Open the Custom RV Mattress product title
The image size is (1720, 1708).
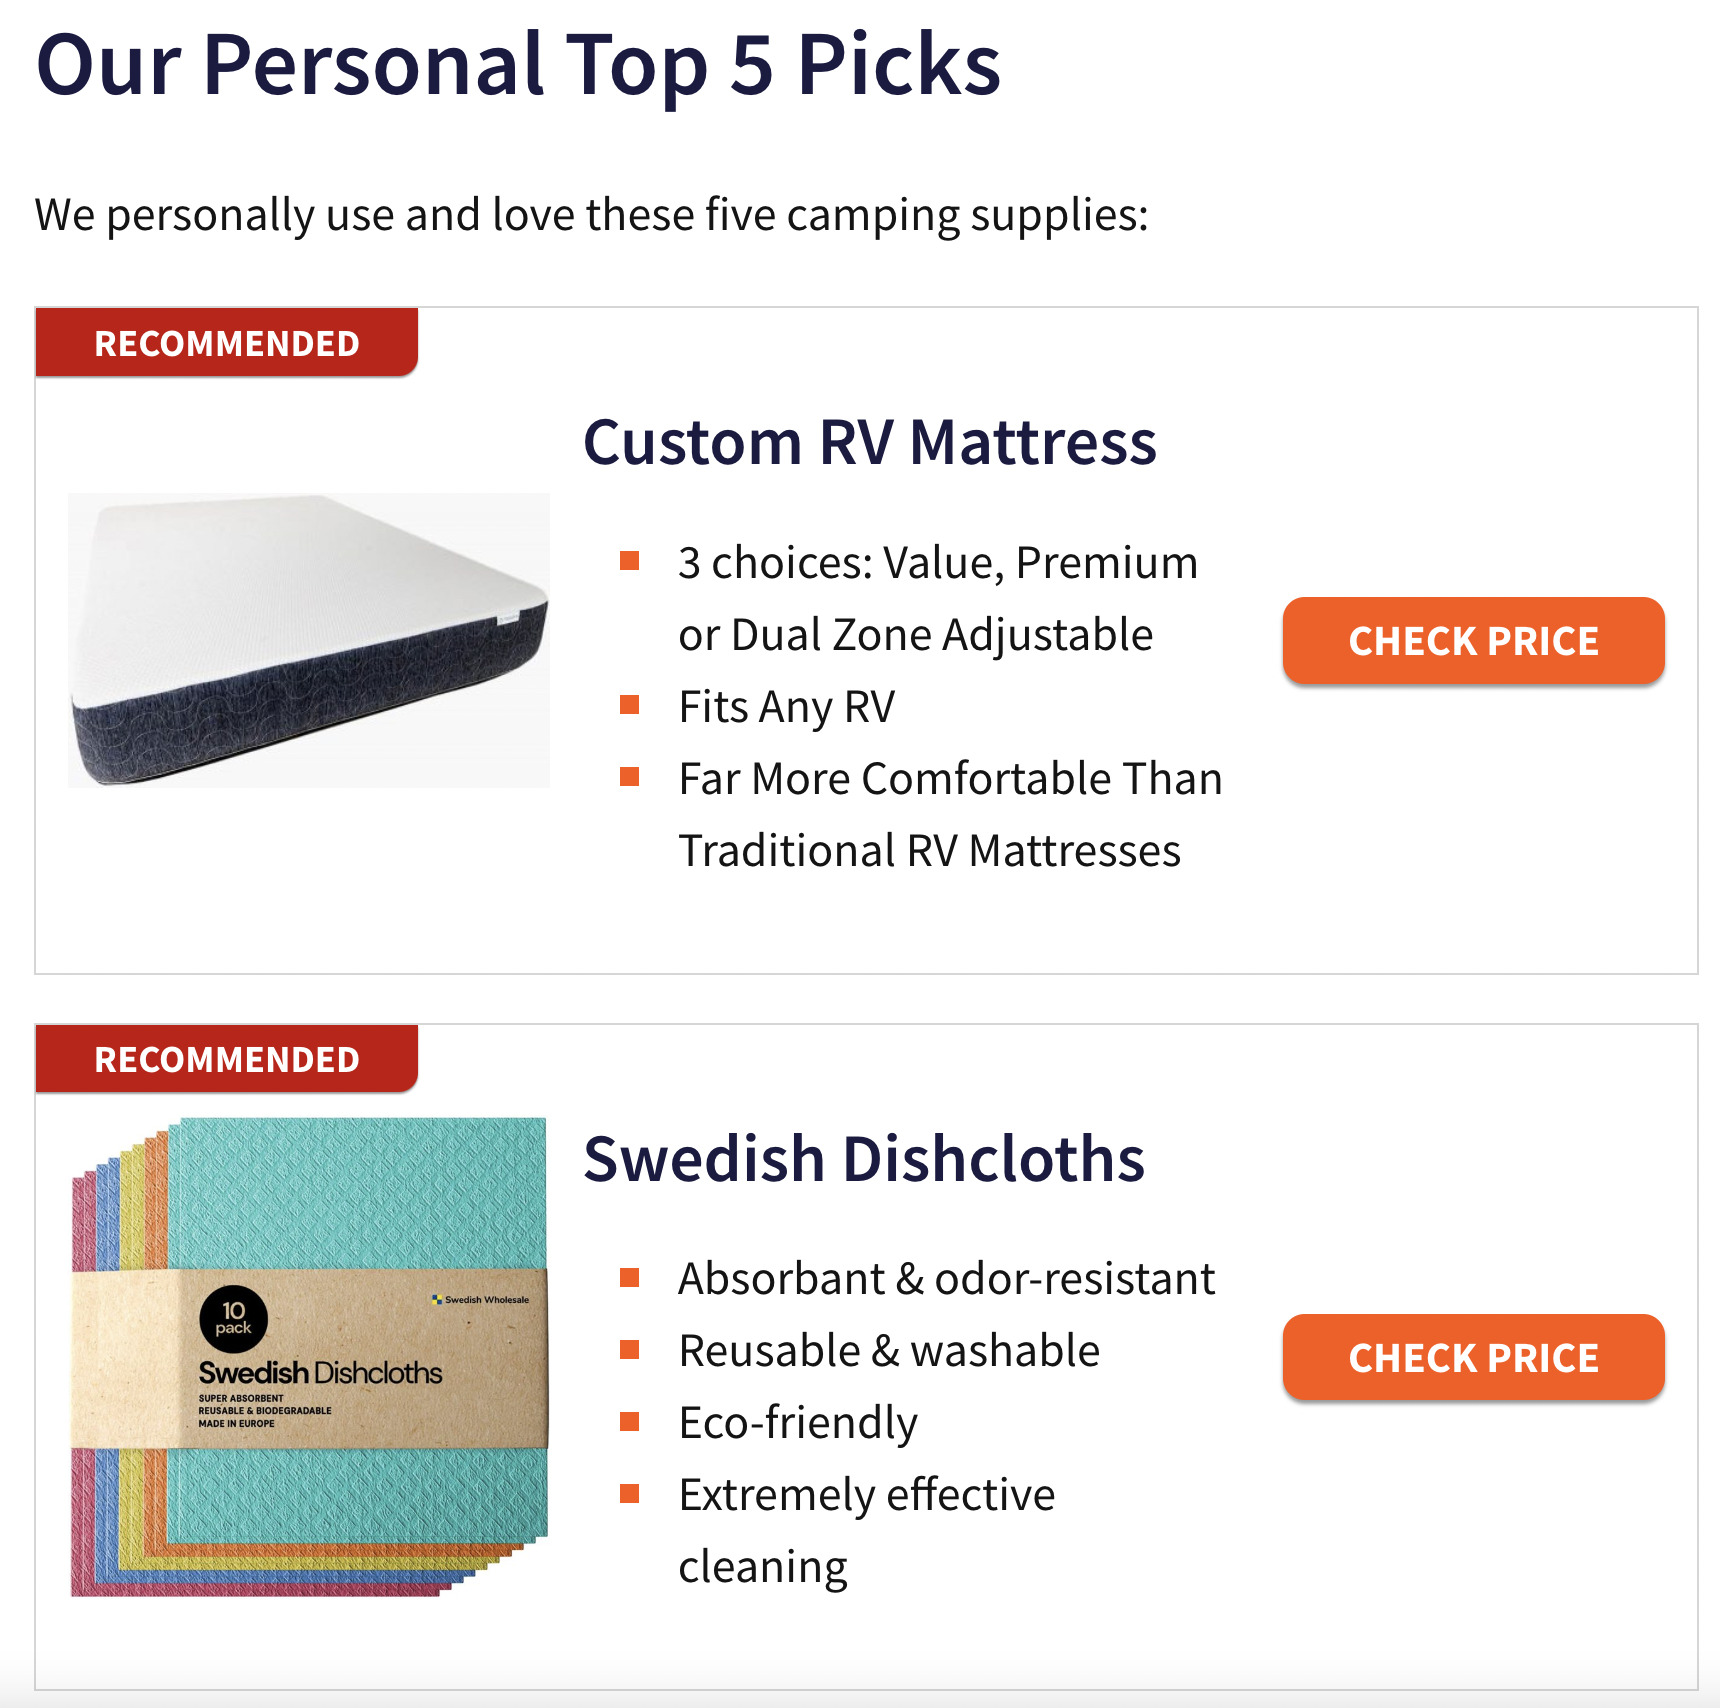click(x=871, y=443)
